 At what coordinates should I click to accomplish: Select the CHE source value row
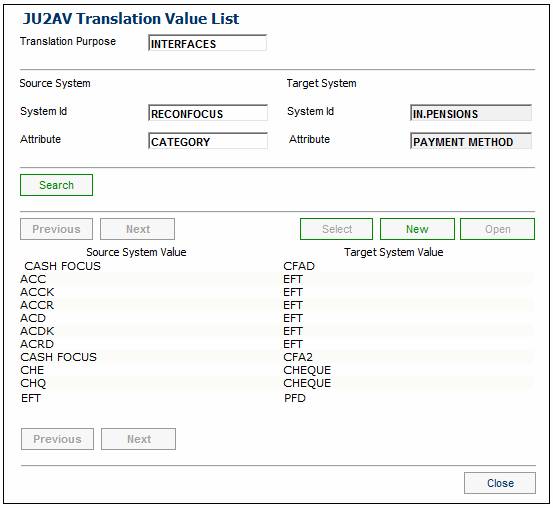pos(277,370)
